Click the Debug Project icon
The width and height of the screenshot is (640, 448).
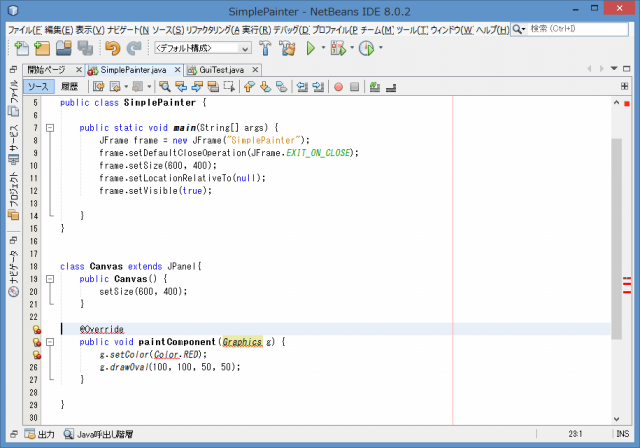pyautogui.click(x=338, y=48)
